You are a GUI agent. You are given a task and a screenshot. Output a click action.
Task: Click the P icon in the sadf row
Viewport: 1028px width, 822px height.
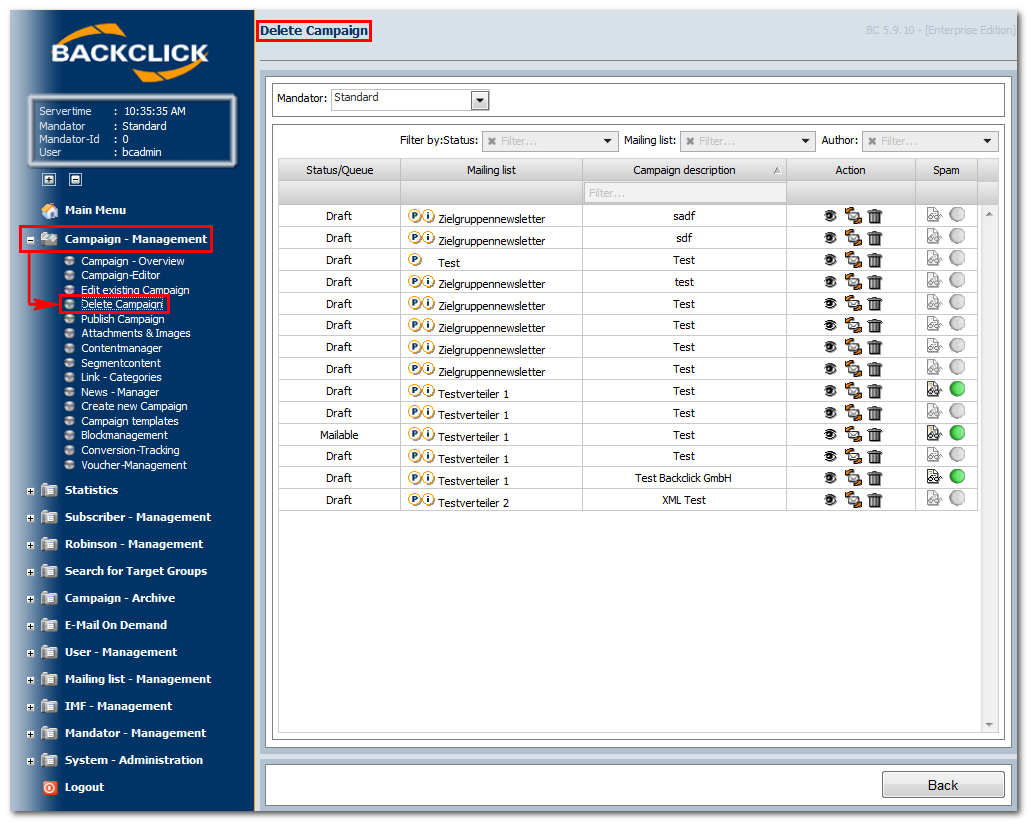point(414,215)
